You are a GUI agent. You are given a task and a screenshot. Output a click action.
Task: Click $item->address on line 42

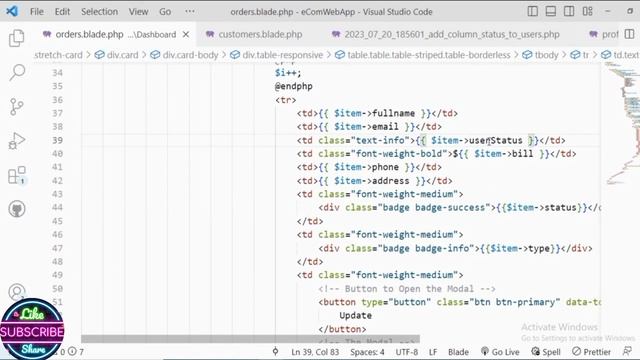(x=371, y=181)
